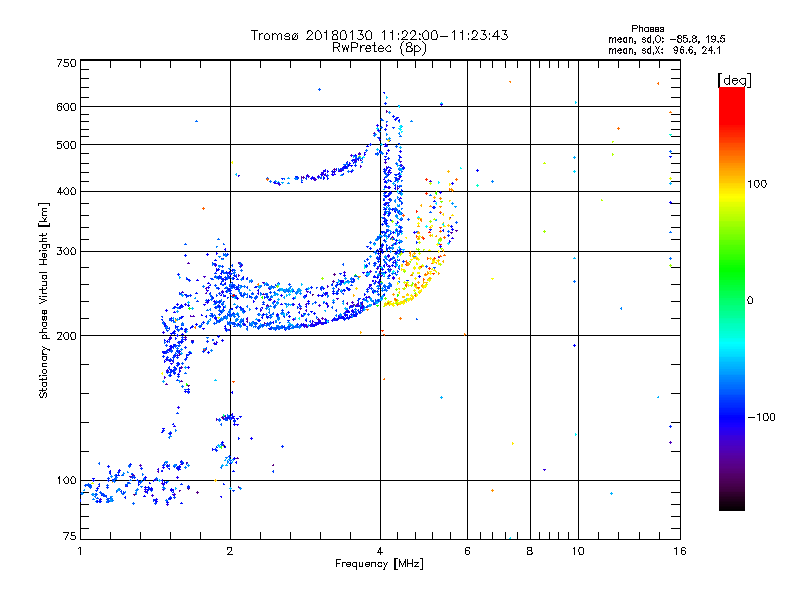Viewport: 800px width, 600px height.
Task: Click the x-axis tick label '16'
Action: tap(680, 551)
